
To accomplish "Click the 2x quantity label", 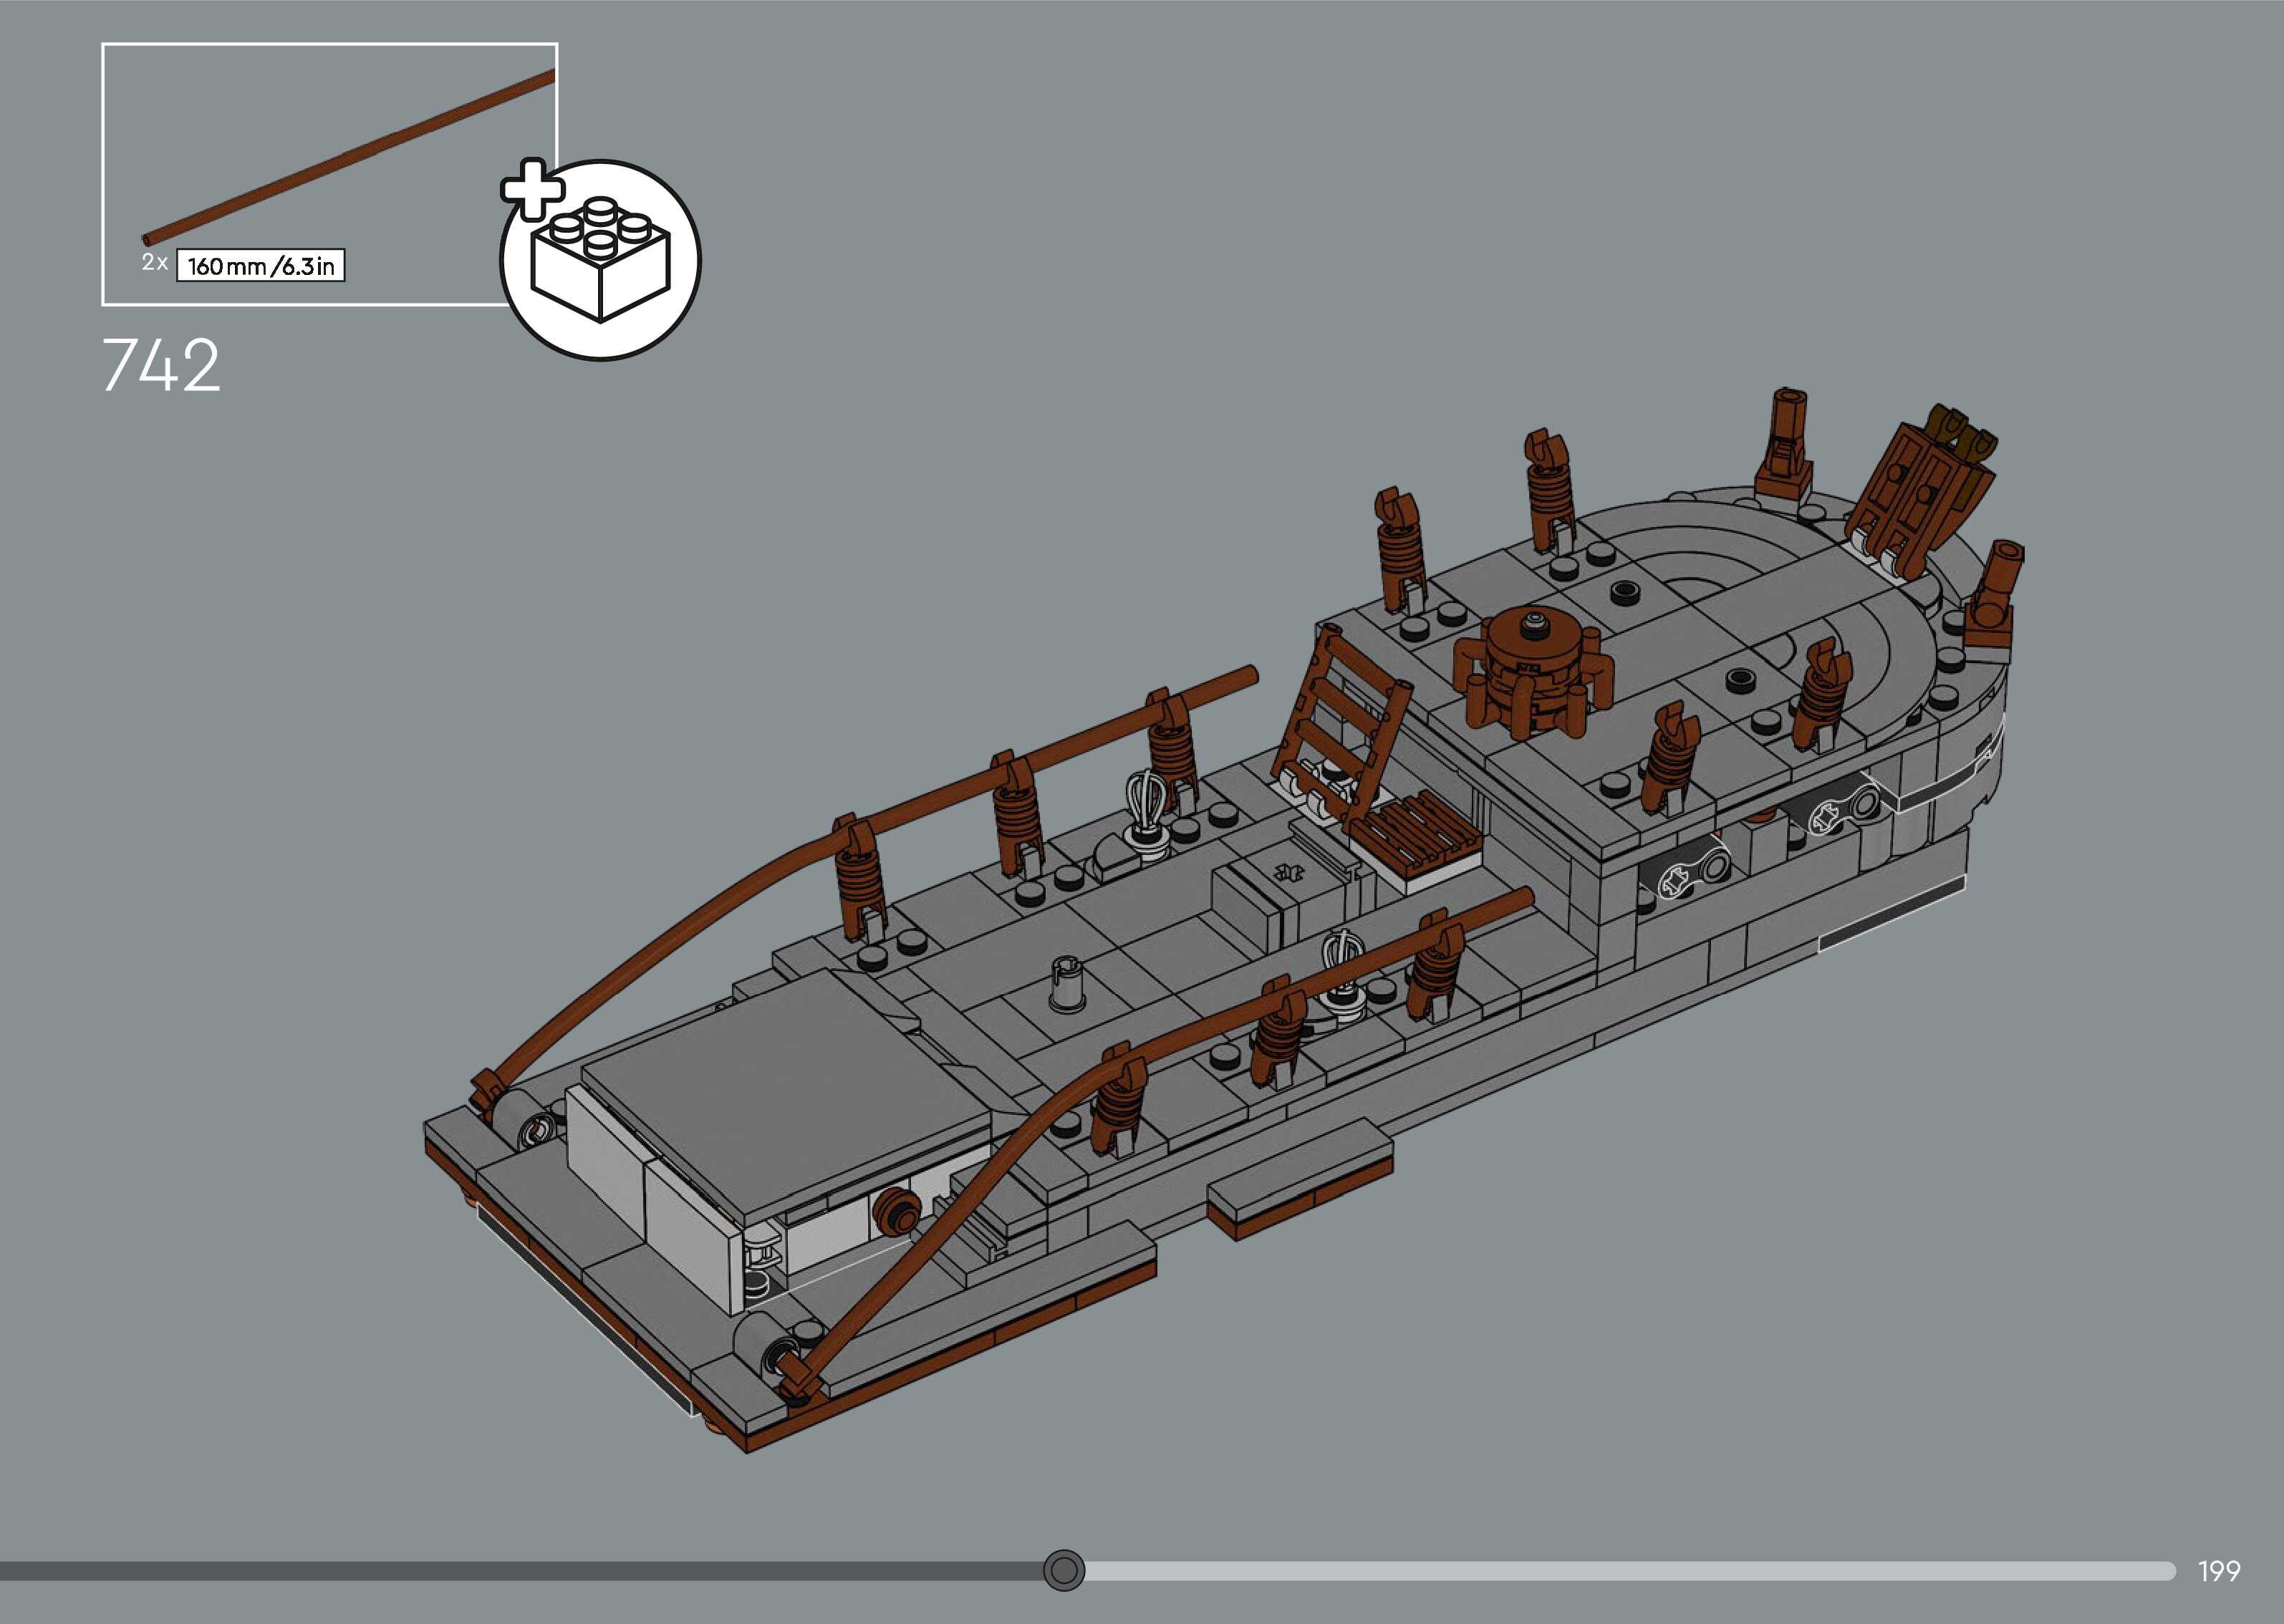I will pos(154,263).
